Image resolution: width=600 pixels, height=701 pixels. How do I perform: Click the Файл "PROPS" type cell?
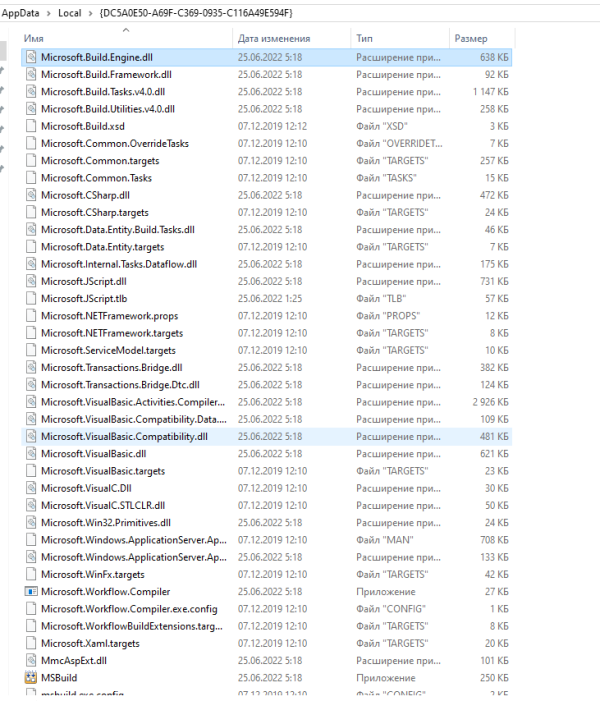click(x=388, y=316)
